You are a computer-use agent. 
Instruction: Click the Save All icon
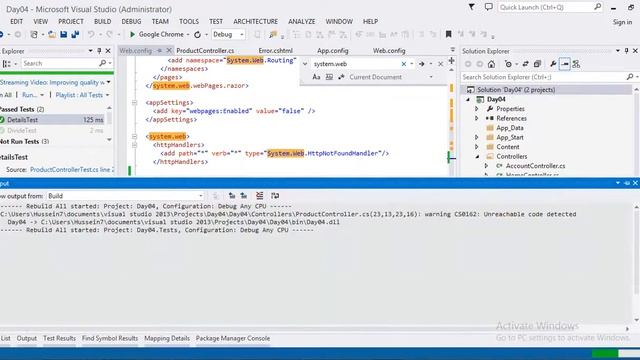75,35
